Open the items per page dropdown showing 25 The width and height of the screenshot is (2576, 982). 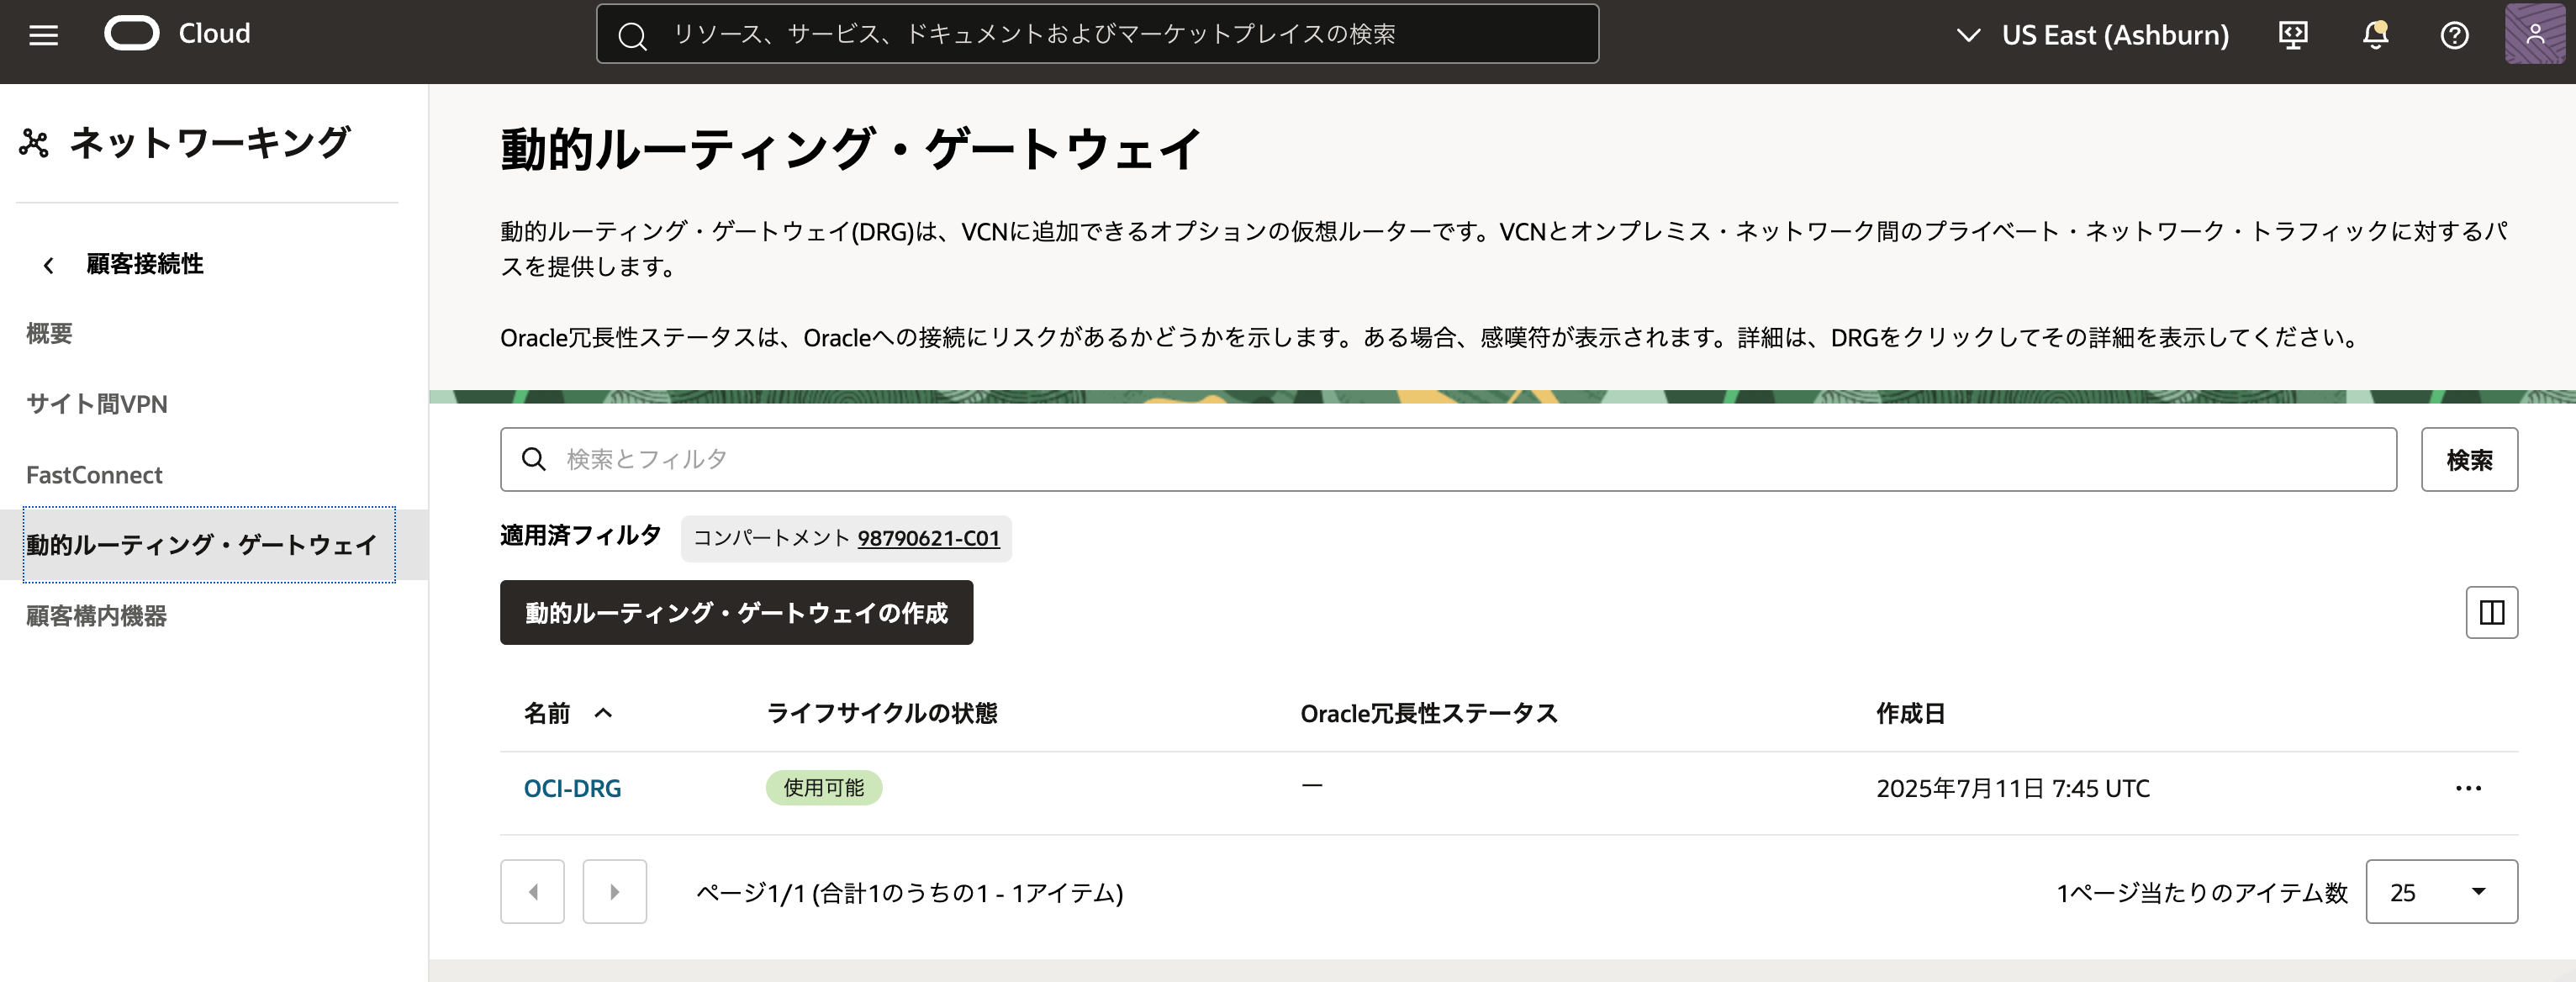coord(2441,891)
